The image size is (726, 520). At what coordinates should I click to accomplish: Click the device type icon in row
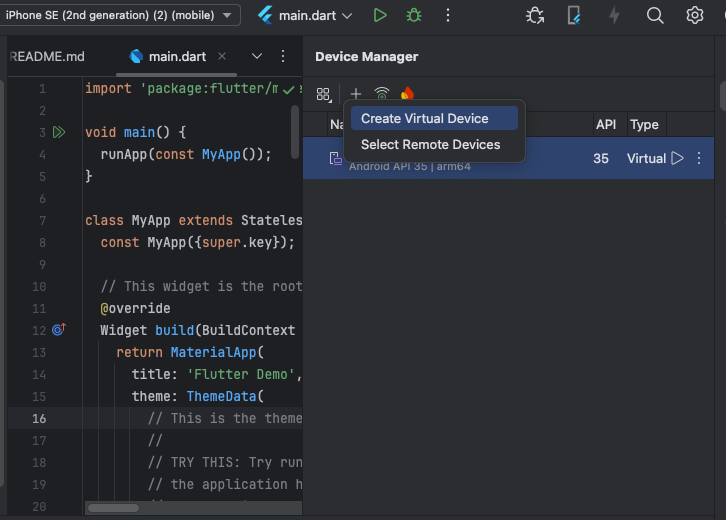pos(336,159)
